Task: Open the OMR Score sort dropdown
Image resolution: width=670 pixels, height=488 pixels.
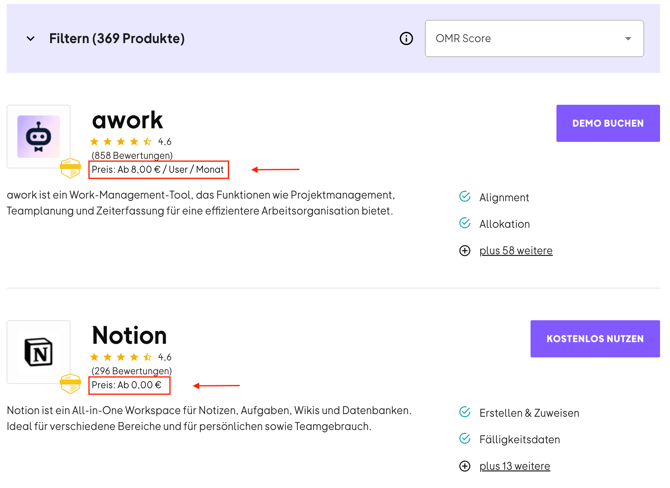Action: tap(534, 39)
